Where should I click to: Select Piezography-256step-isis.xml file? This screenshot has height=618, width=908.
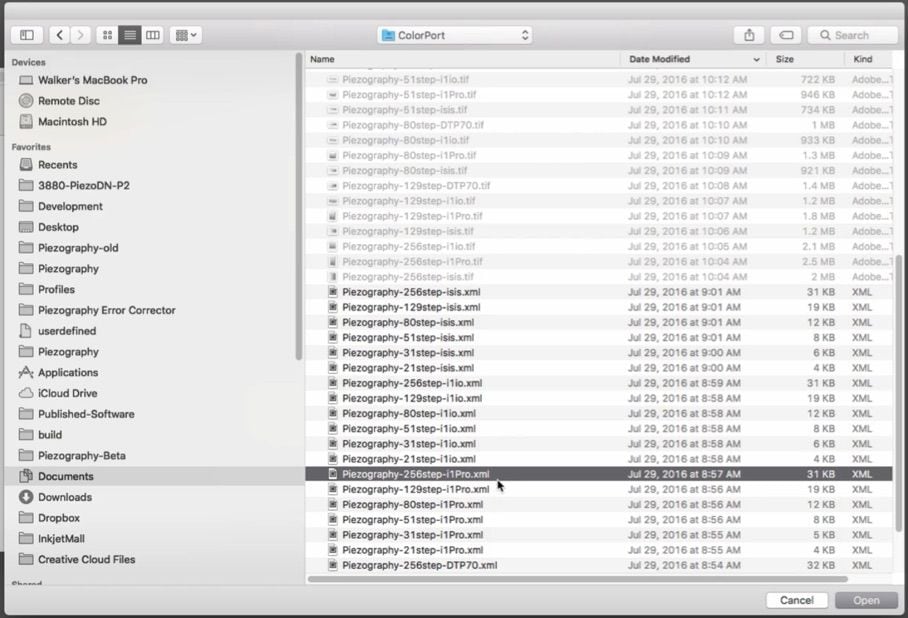point(411,292)
